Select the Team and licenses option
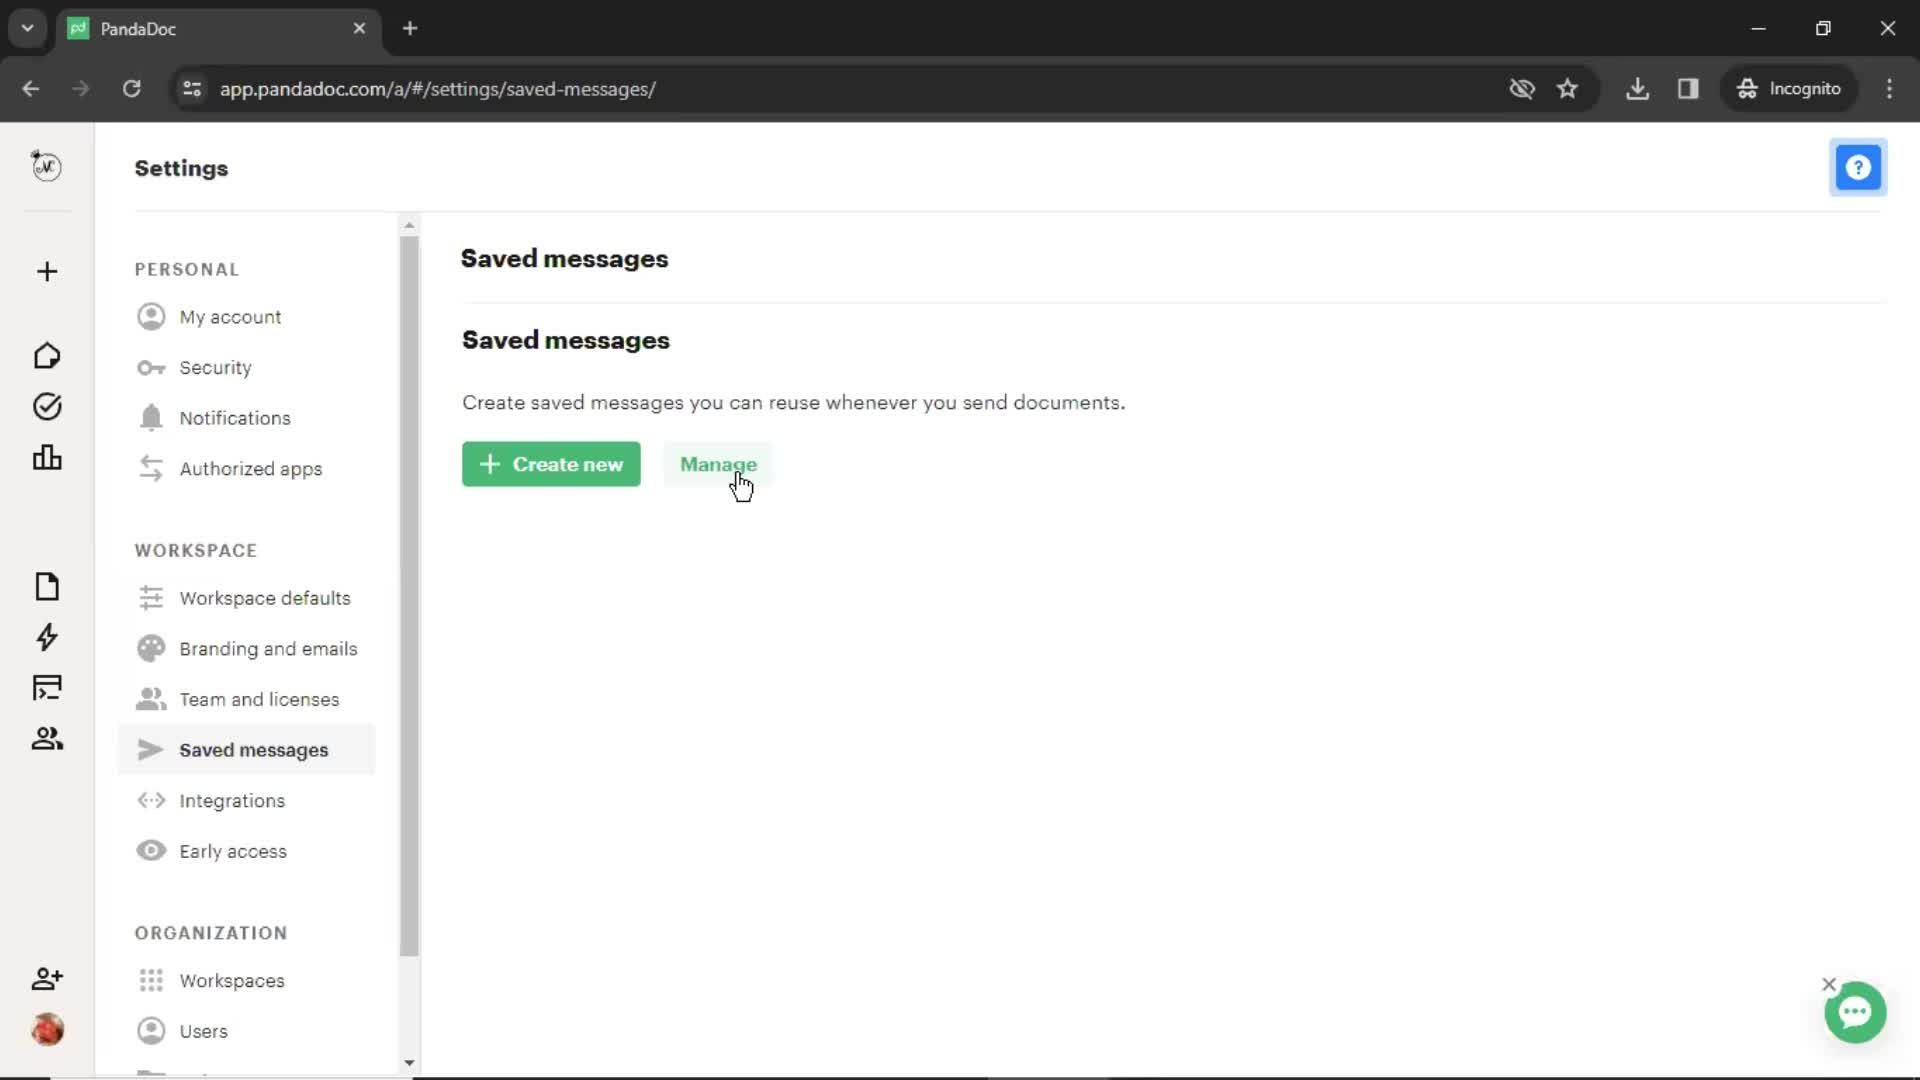The height and width of the screenshot is (1080, 1920). pyautogui.click(x=258, y=699)
